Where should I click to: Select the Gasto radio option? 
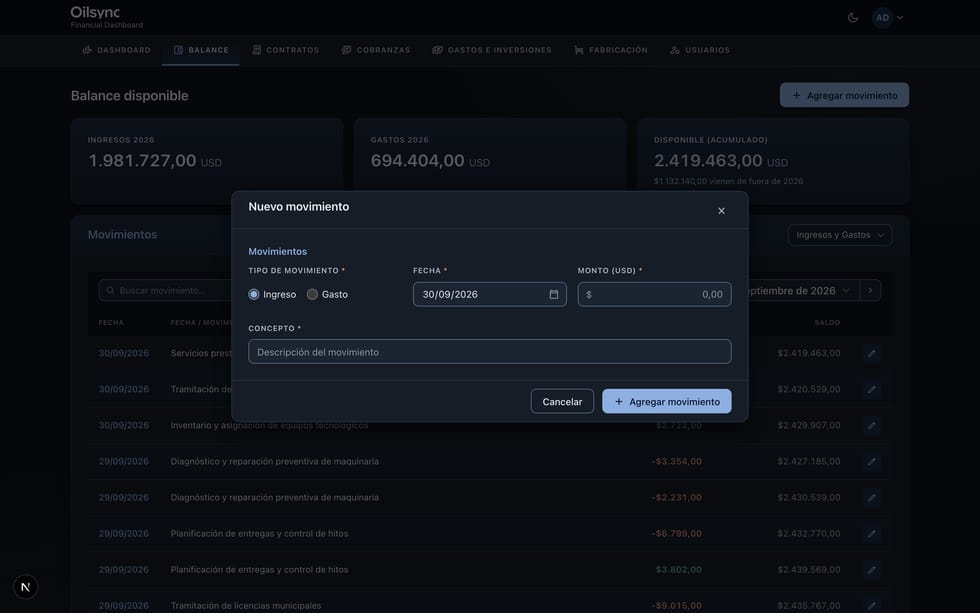point(312,294)
